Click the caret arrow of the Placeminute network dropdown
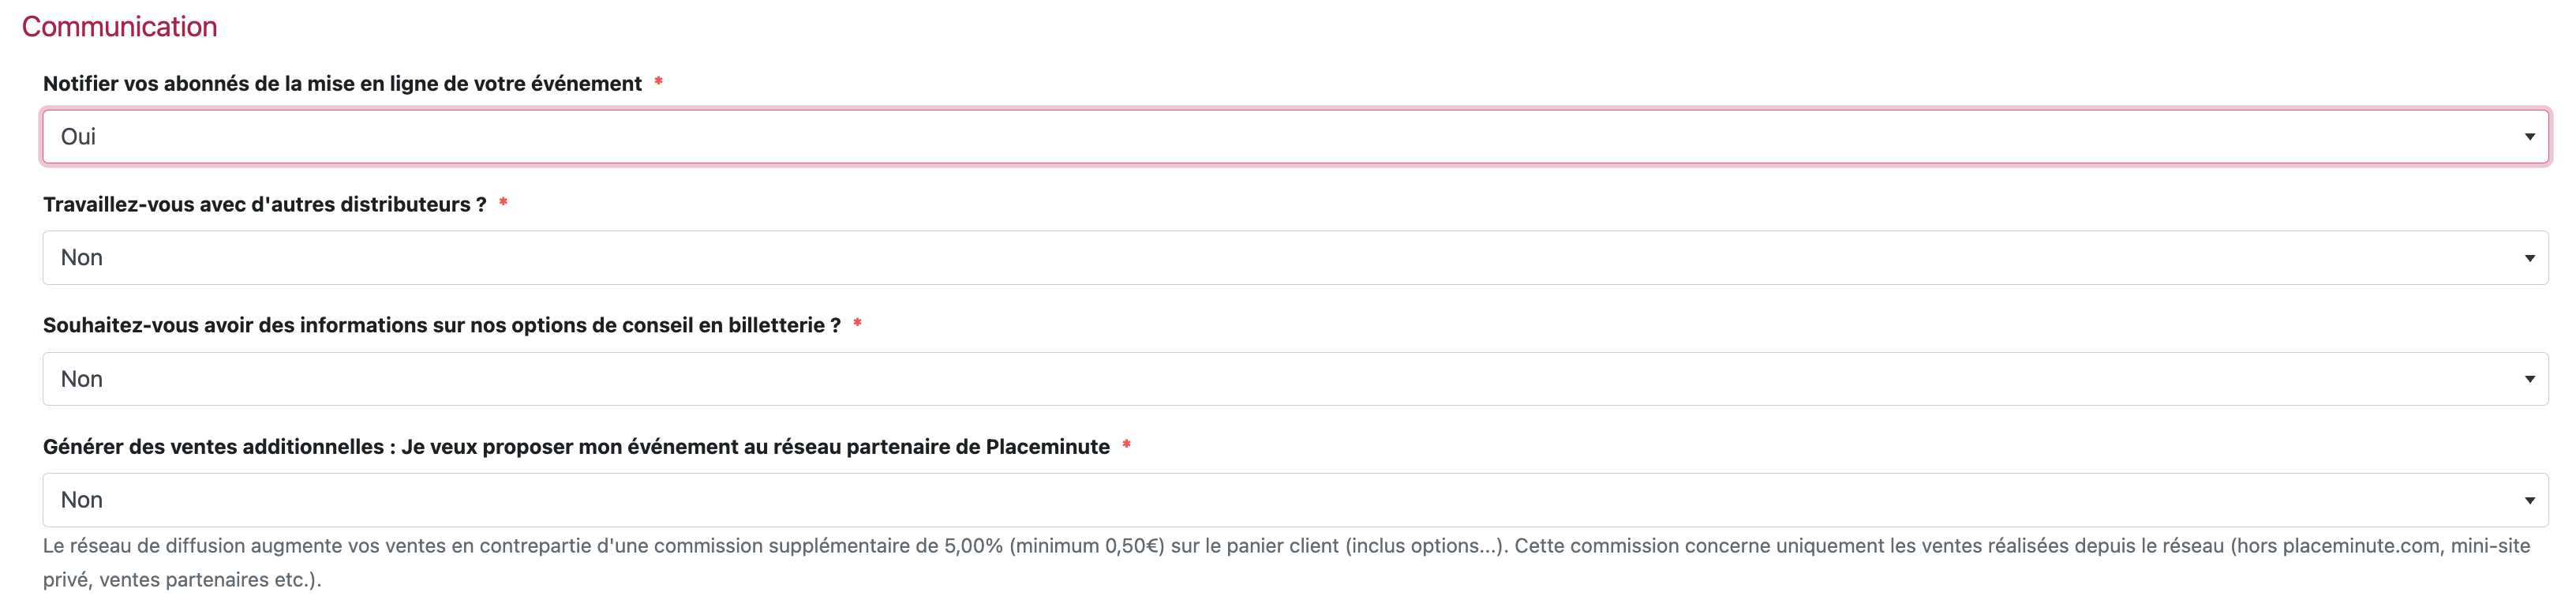Image resolution: width=2576 pixels, height=611 pixels. [2529, 500]
